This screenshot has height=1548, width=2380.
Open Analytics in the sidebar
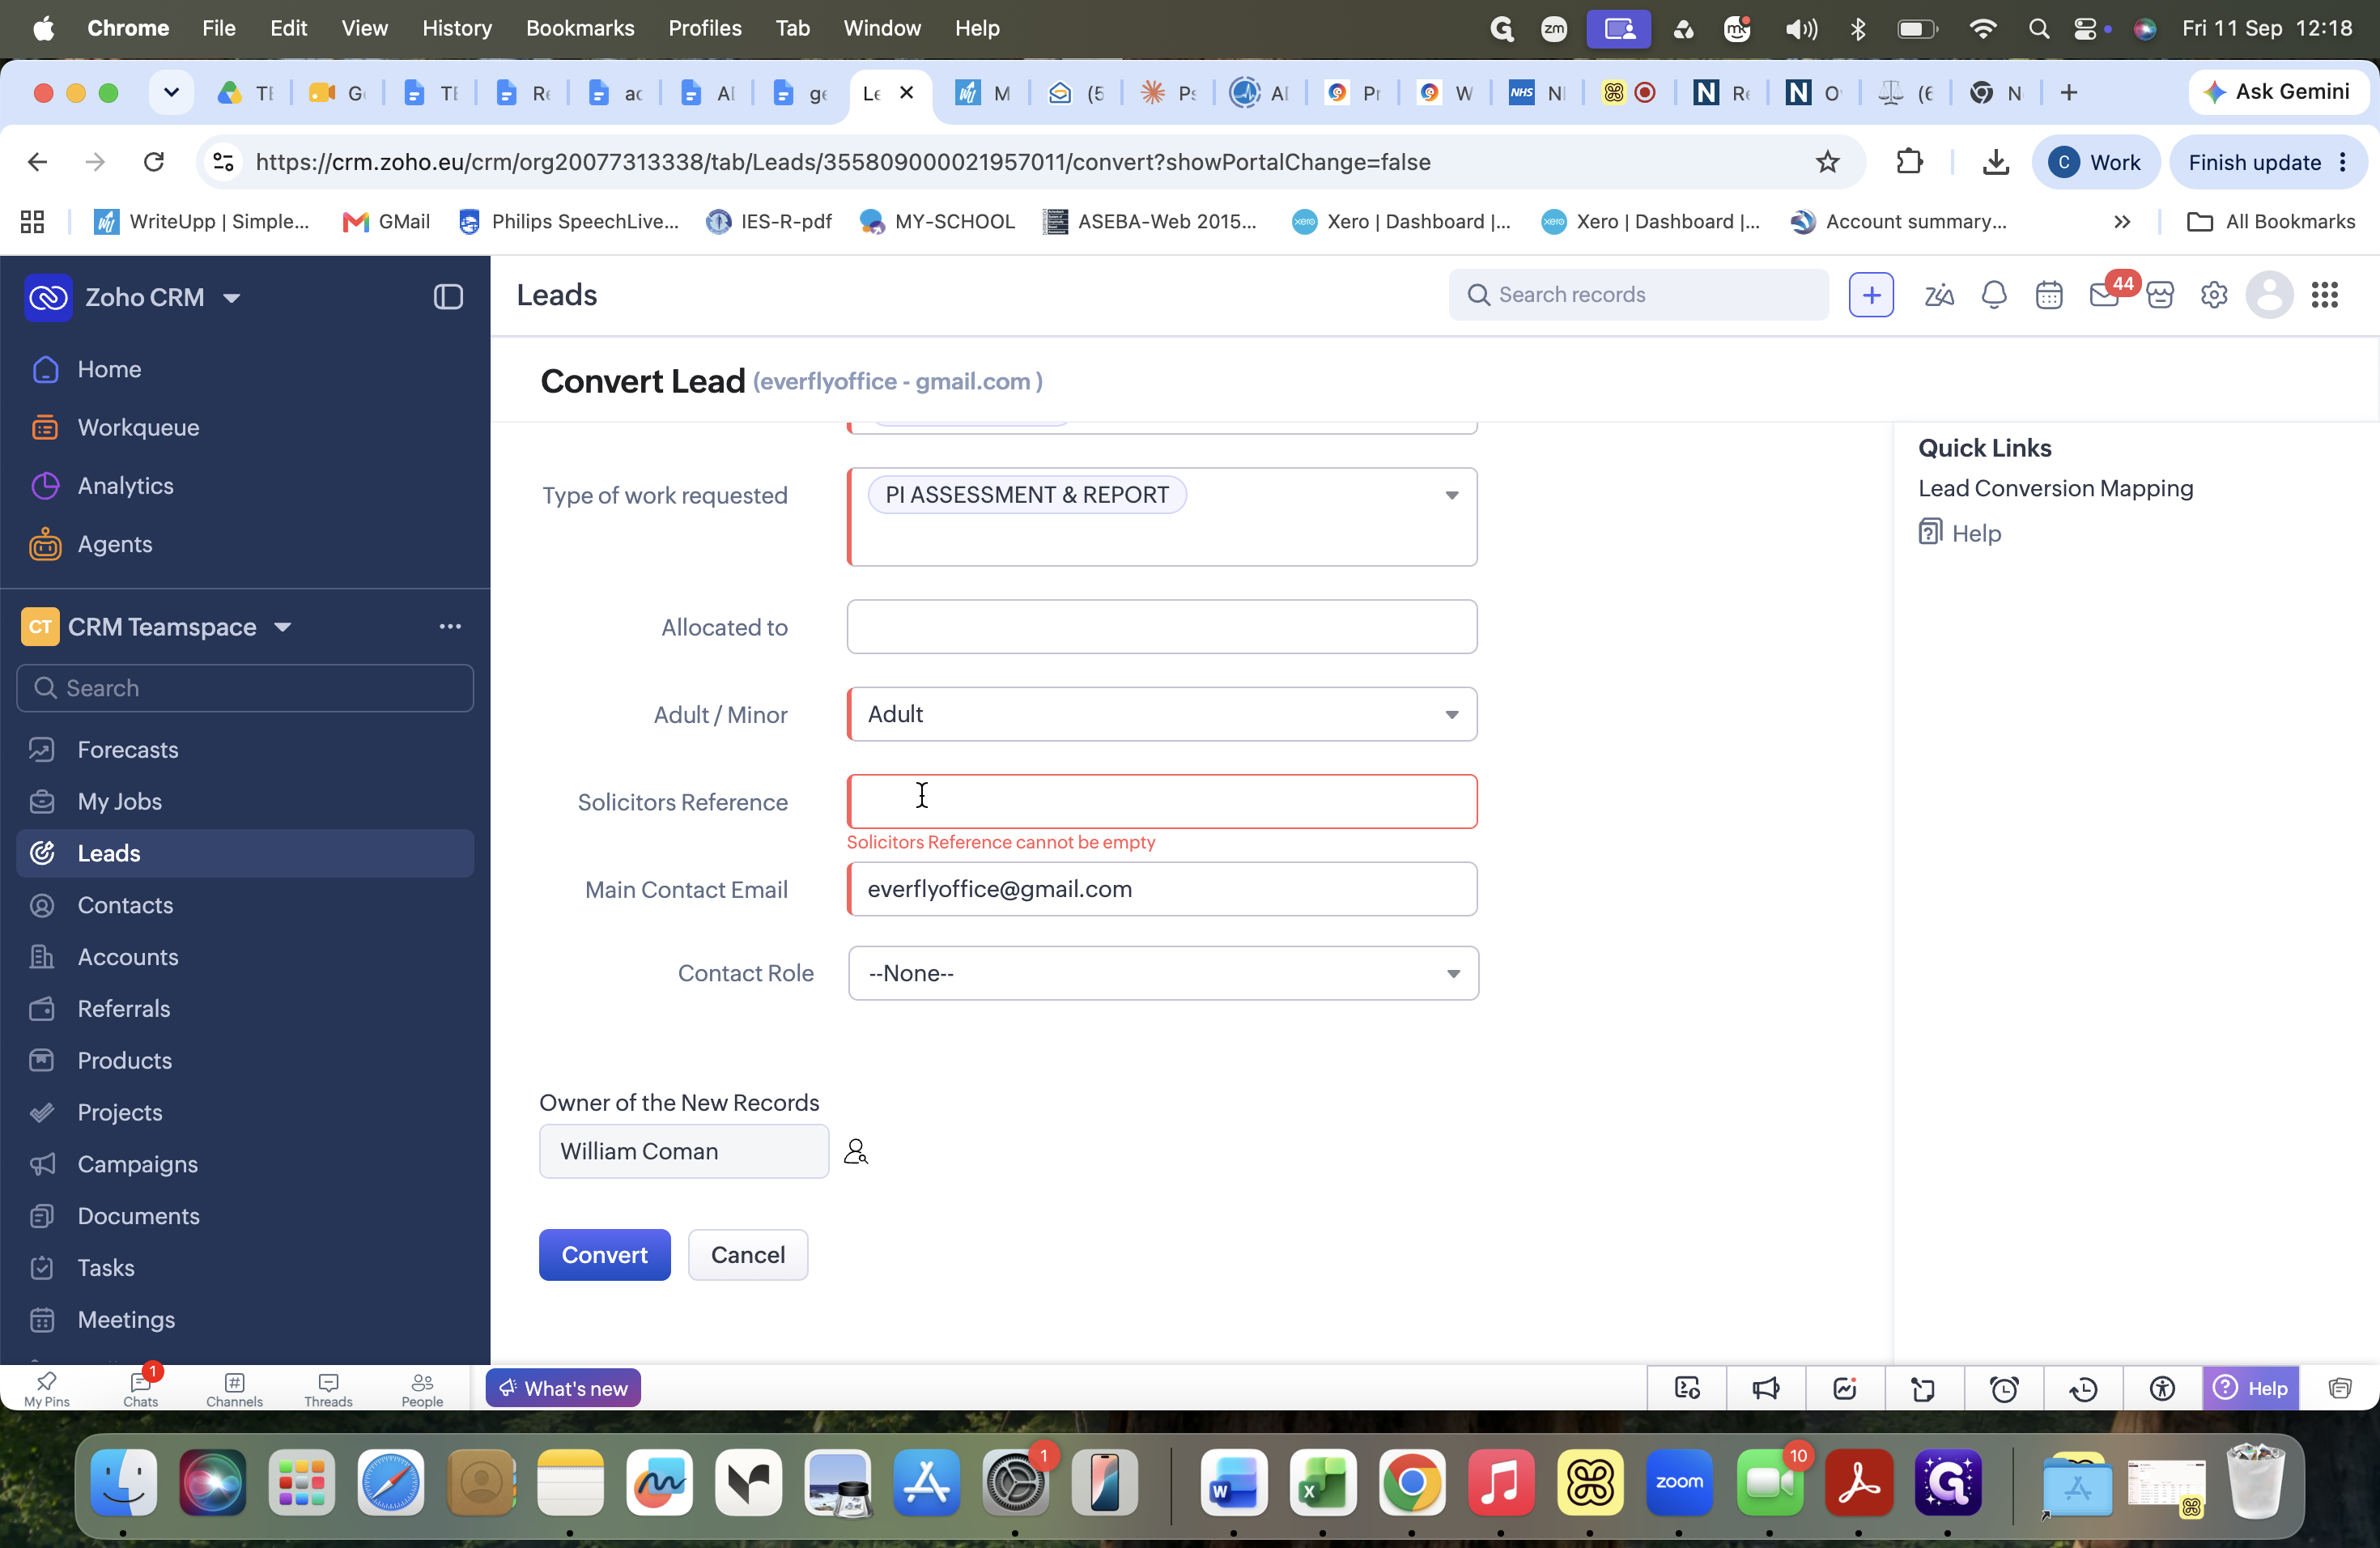pos(125,485)
